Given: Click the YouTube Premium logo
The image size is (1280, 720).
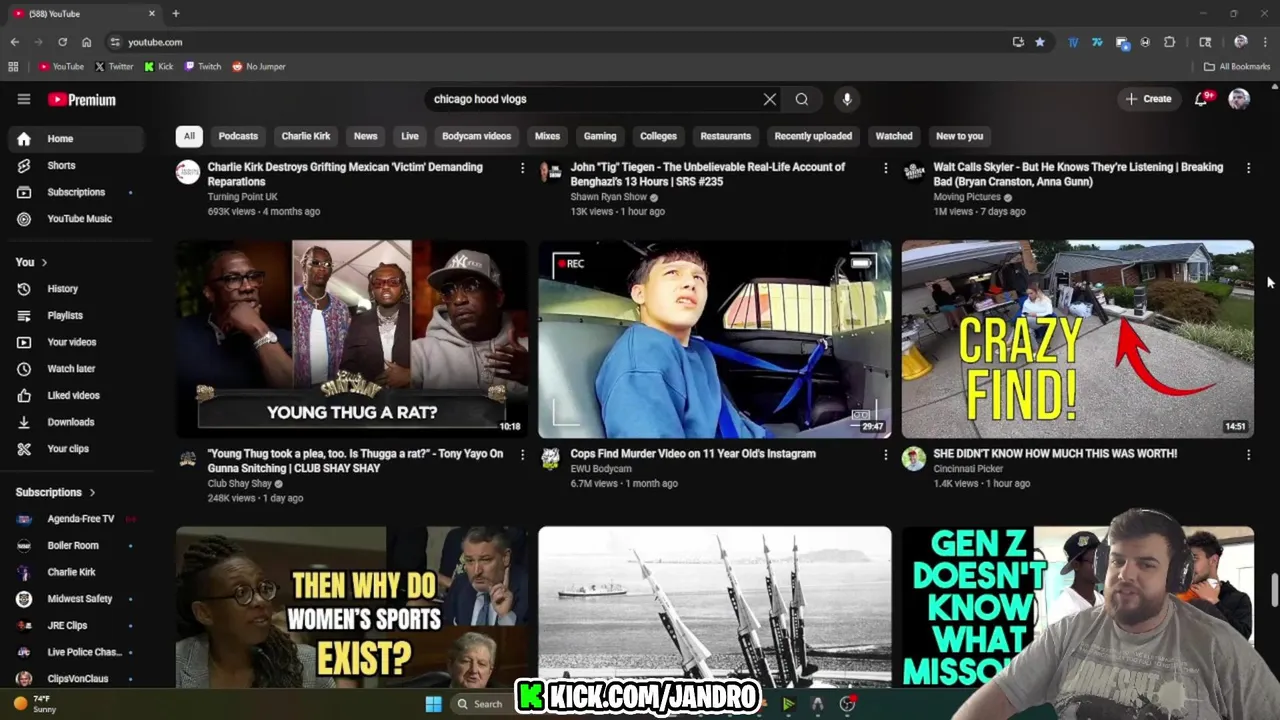Looking at the screenshot, I should [82, 100].
